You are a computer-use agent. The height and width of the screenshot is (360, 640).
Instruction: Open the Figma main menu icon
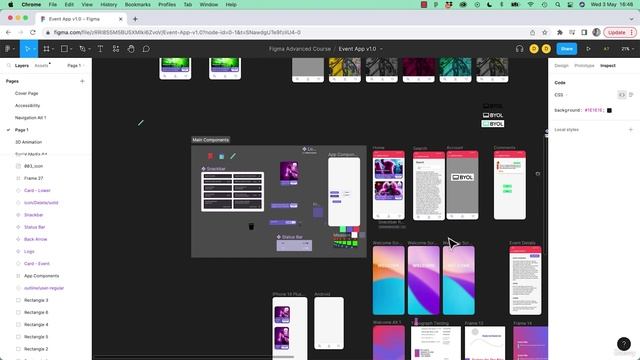click(8, 49)
